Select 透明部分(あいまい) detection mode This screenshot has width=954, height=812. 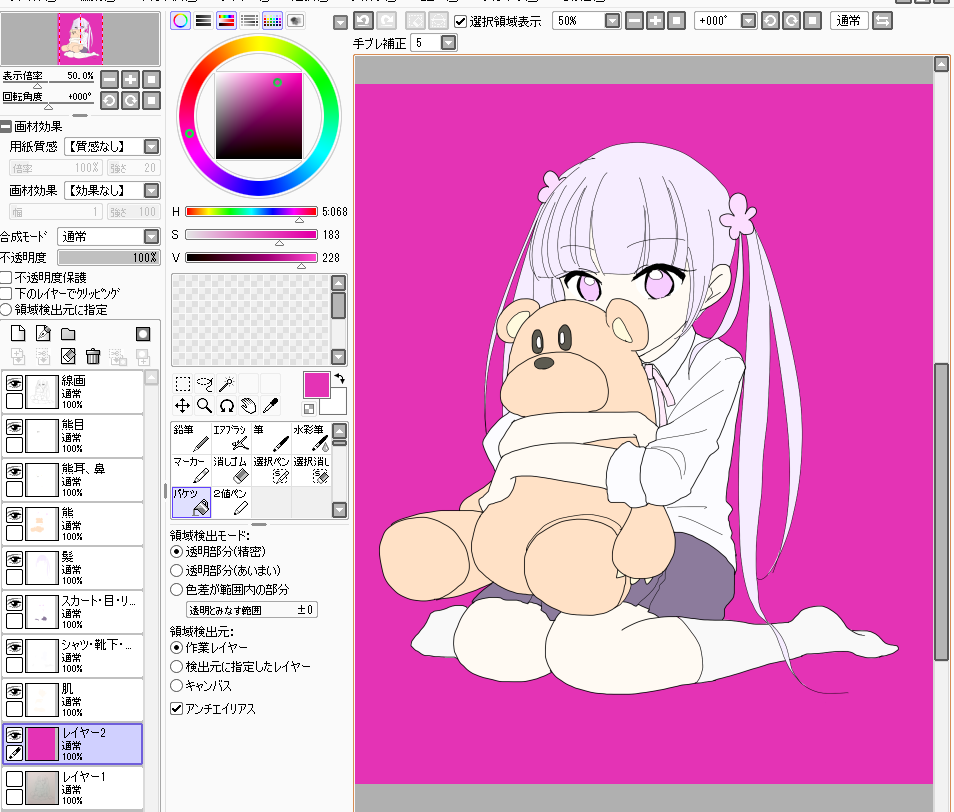pyautogui.click(x=176, y=571)
